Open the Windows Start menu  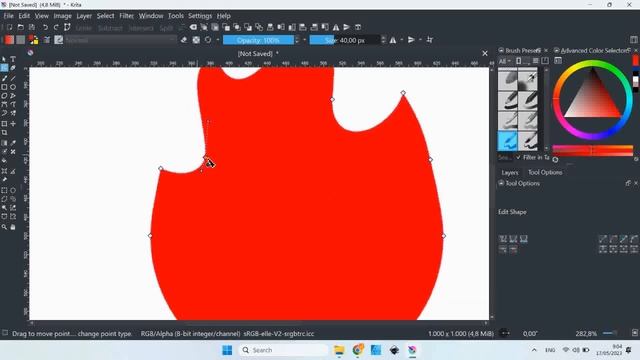click(227, 350)
